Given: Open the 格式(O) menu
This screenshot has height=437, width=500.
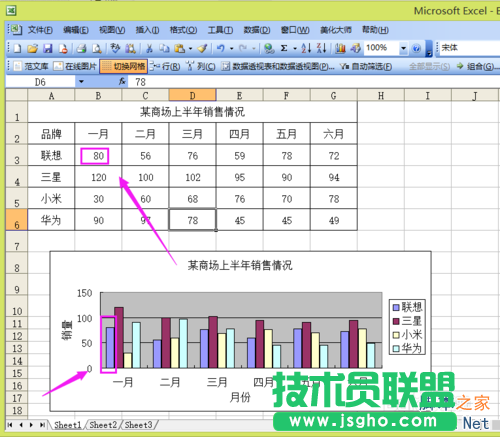Looking at the screenshot, I should point(183,30).
